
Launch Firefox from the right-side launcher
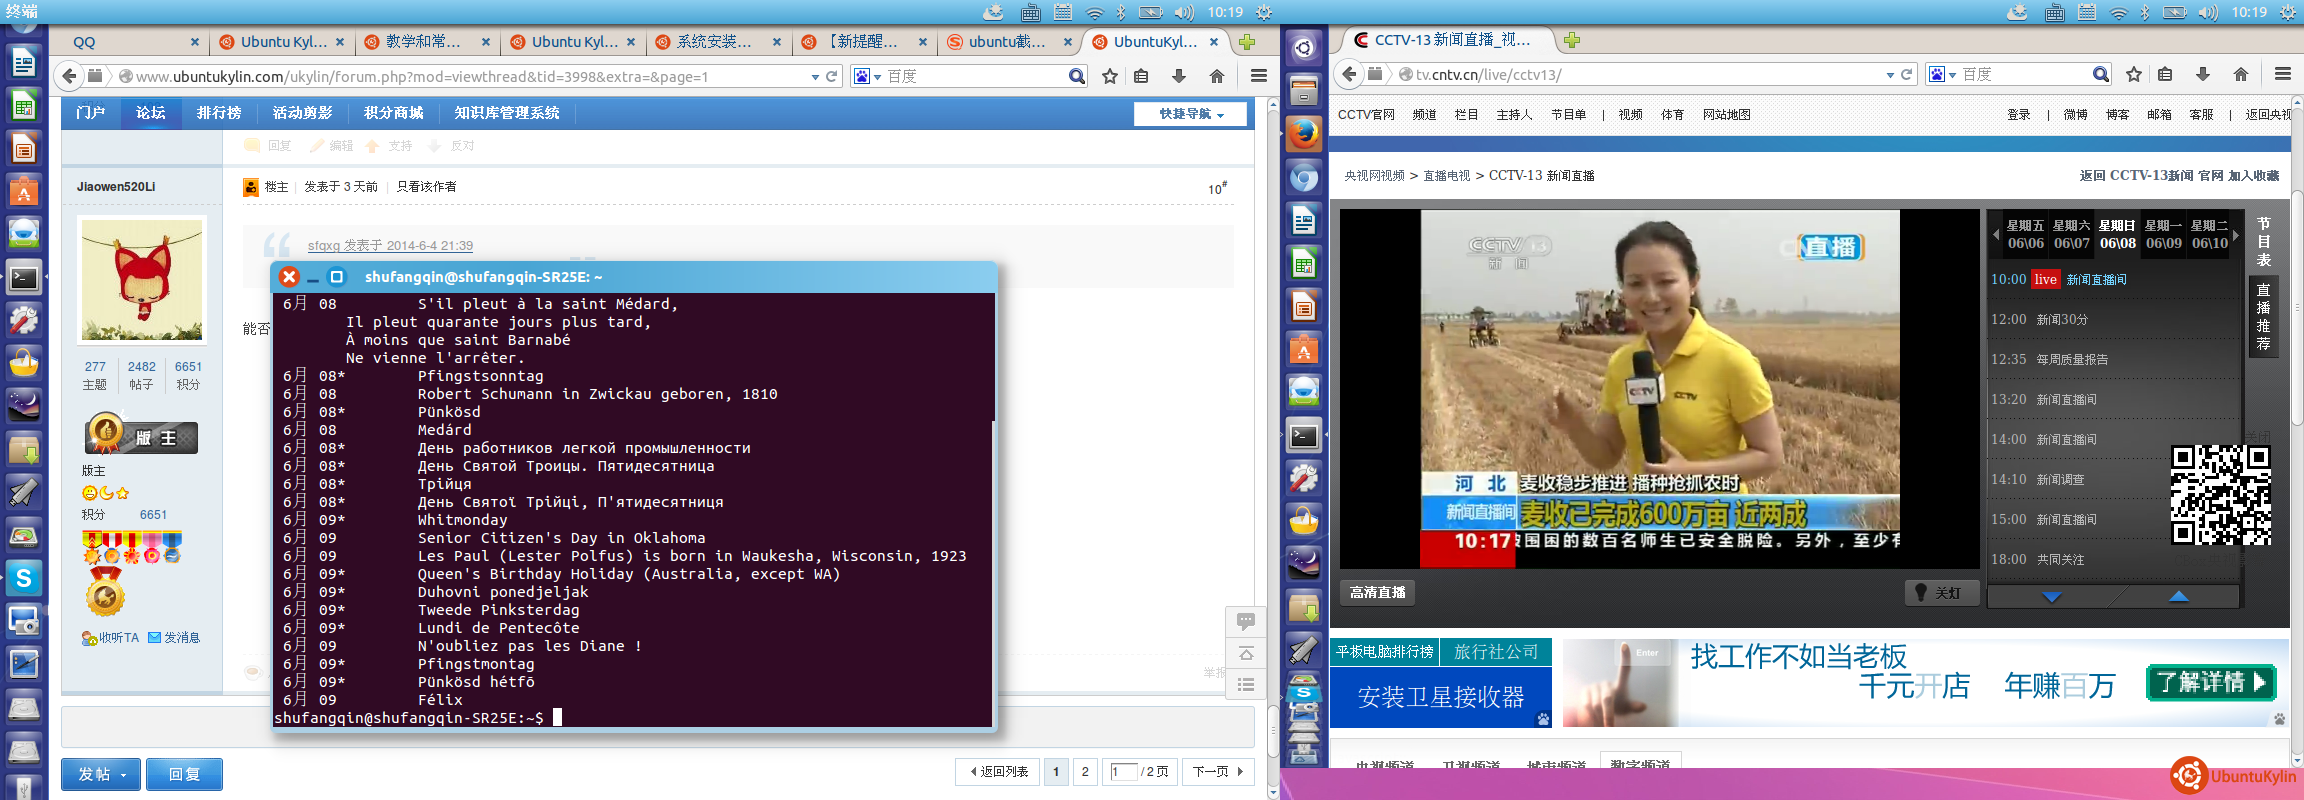point(1303,134)
